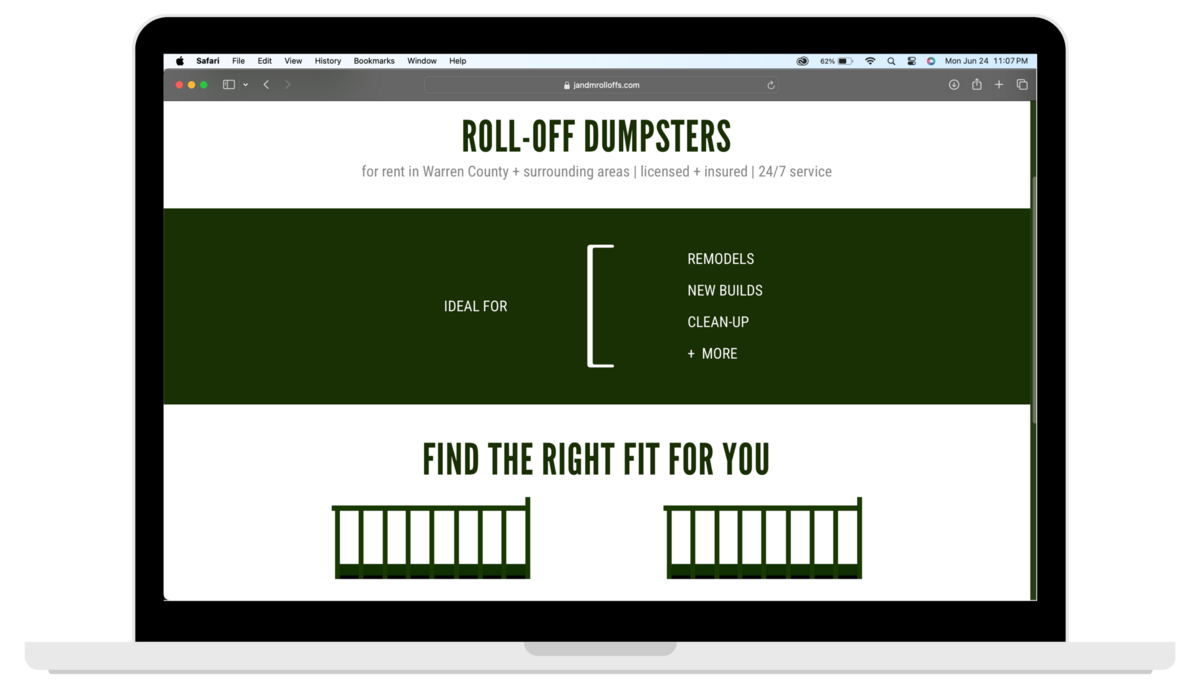Open the Bookmarks menu
This screenshot has height=688, width=1200.
pyautogui.click(x=374, y=61)
